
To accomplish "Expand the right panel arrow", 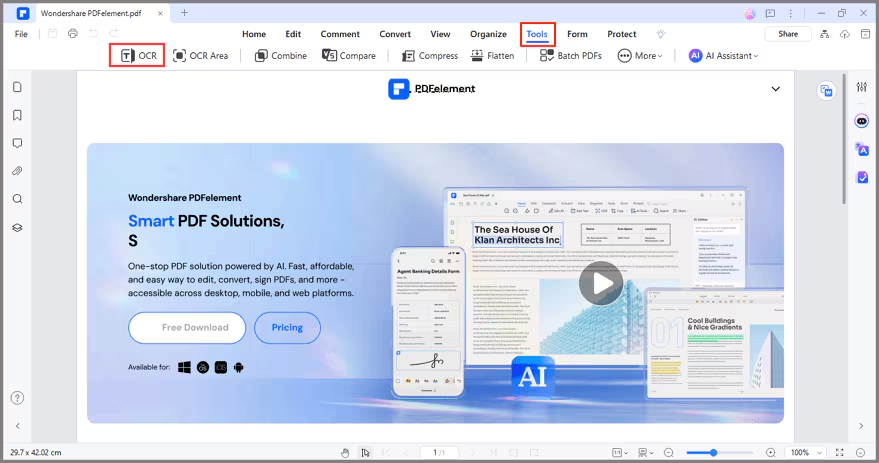I will [x=861, y=426].
